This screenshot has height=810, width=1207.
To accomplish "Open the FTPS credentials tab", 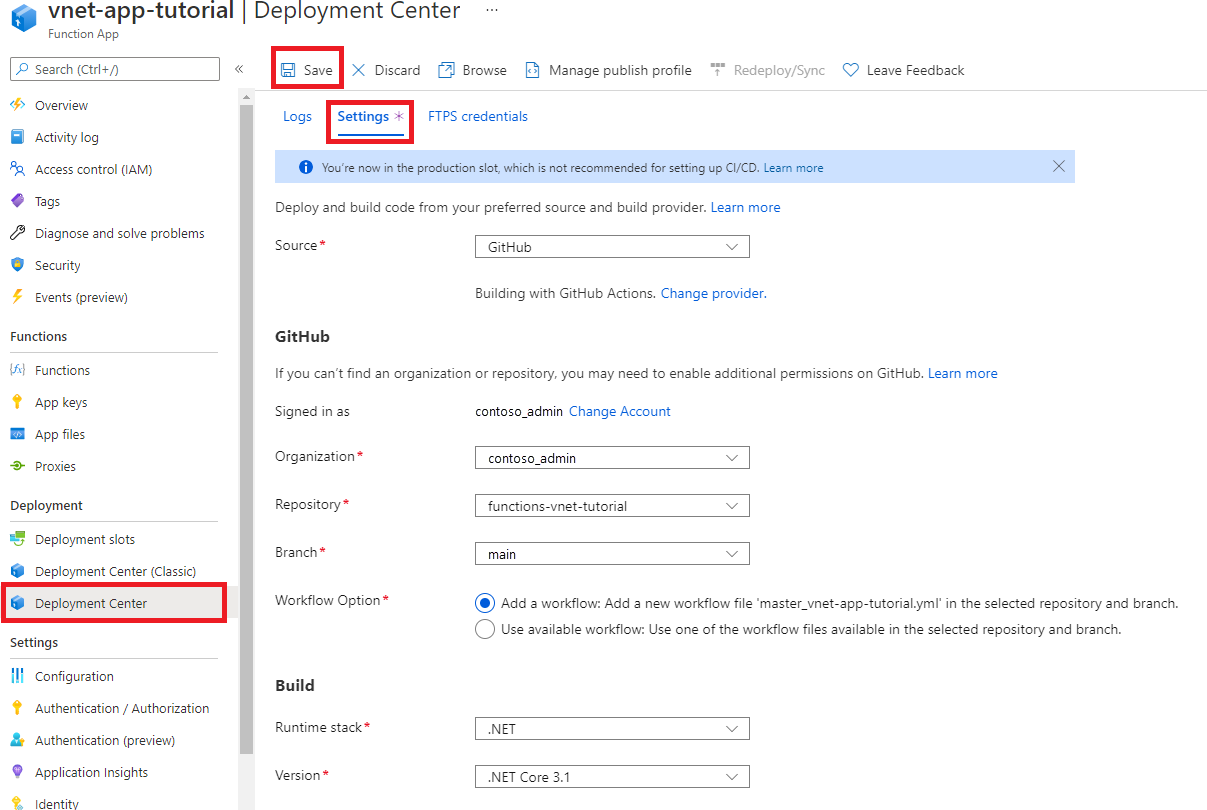I will [477, 116].
